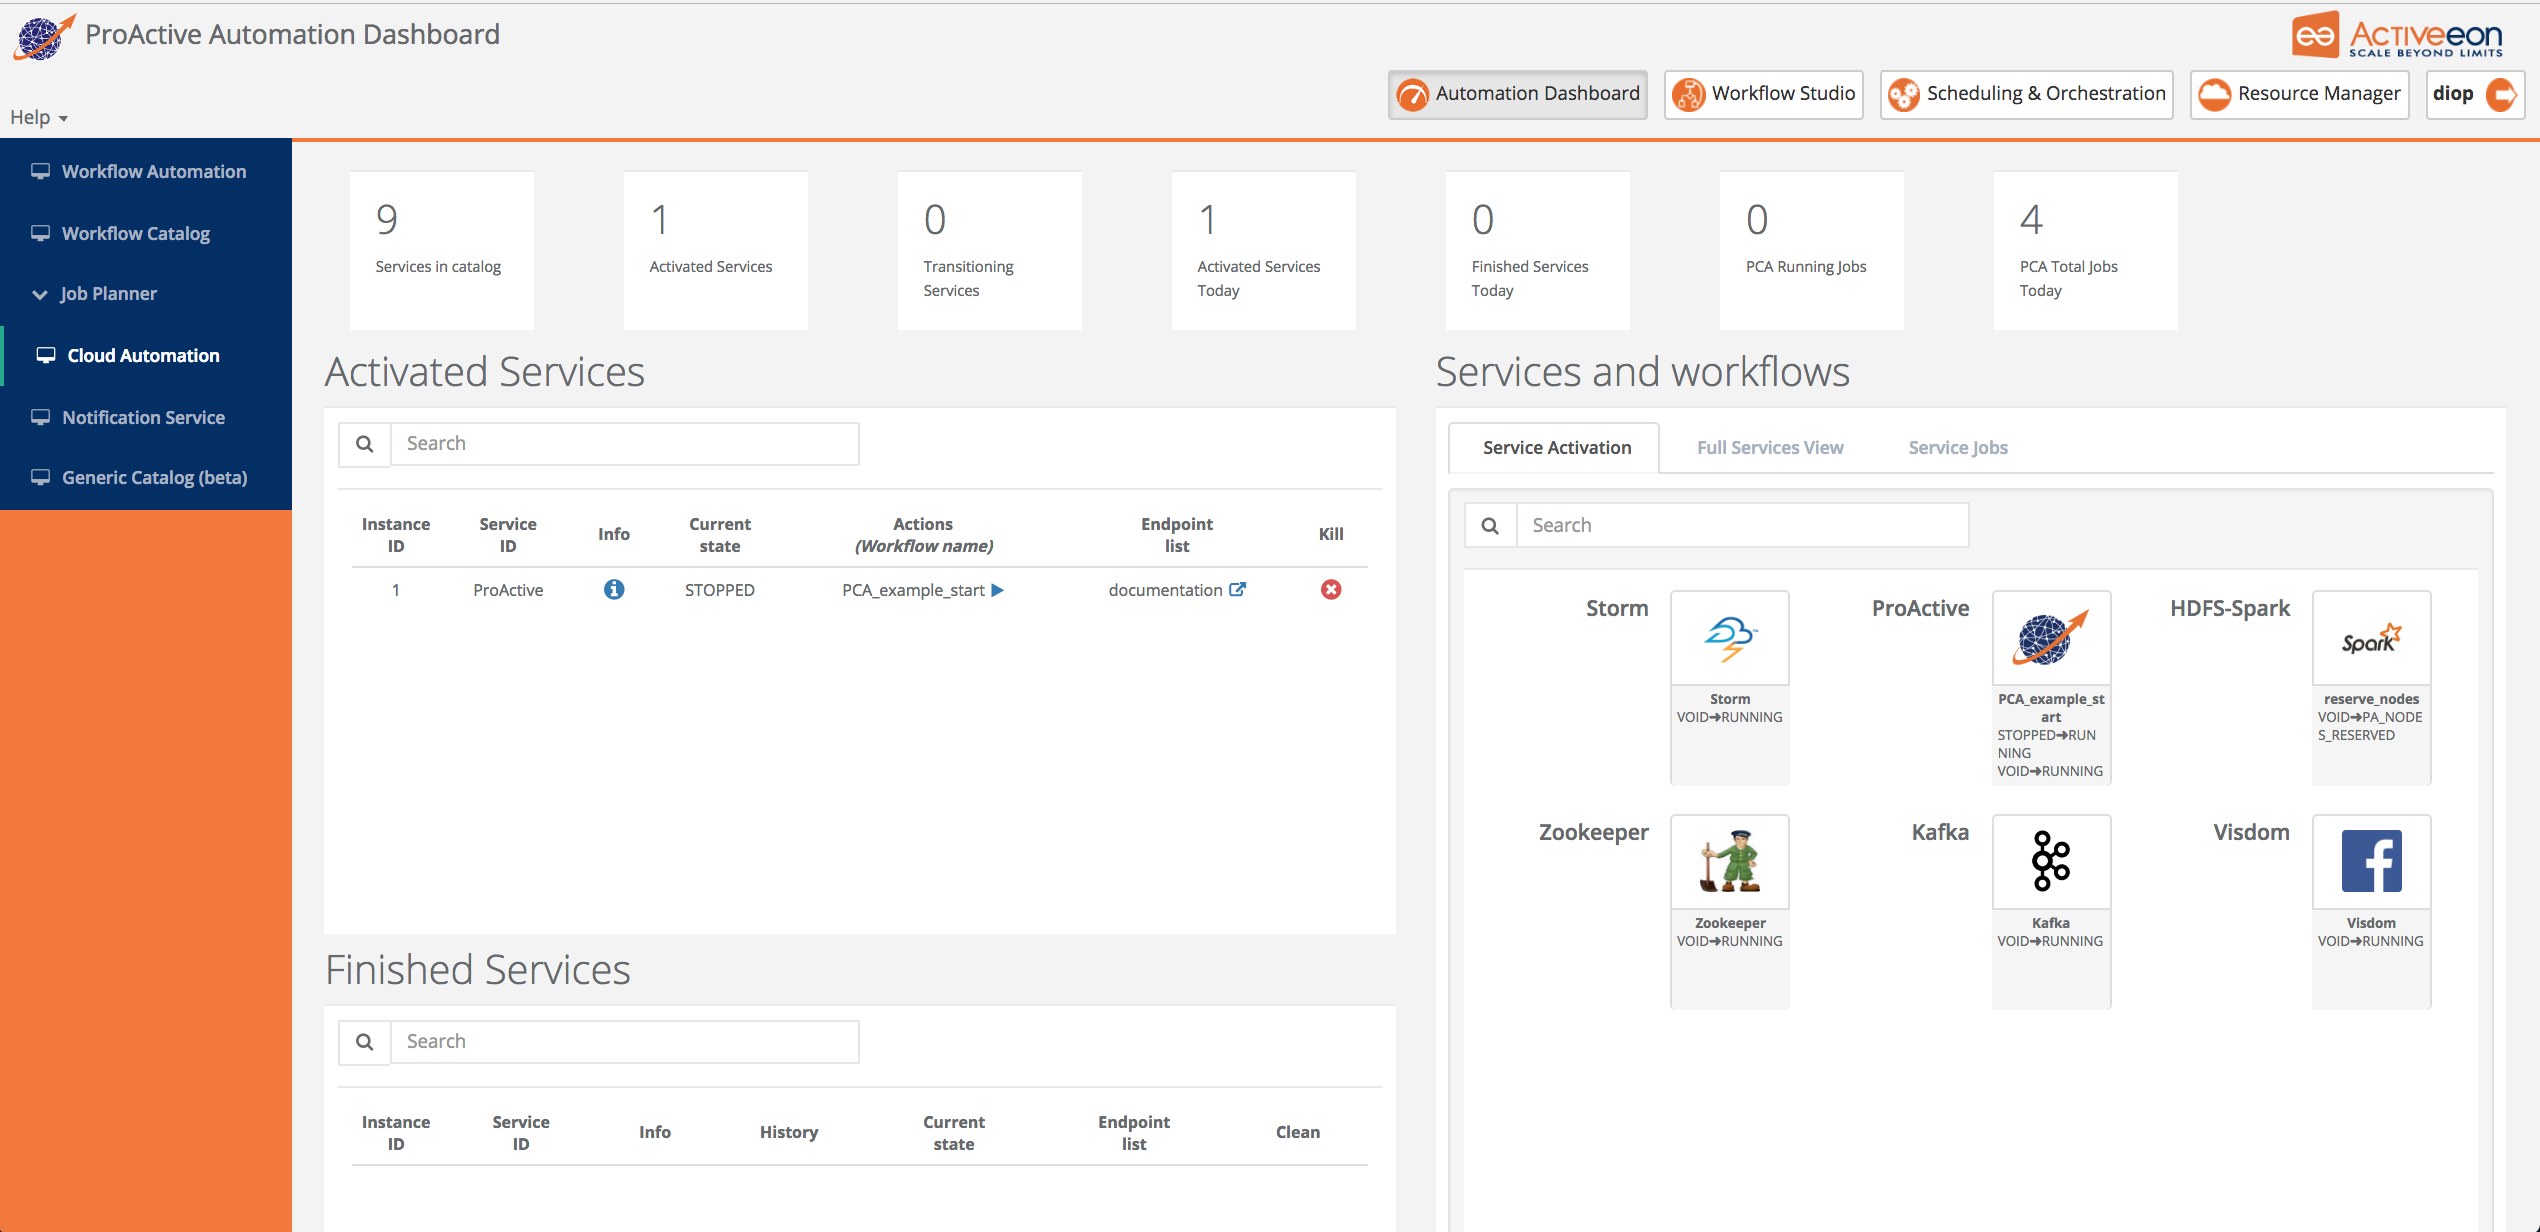Click the PCA Total Jobs Today card
Screen dimensions: 2540x1232
point(2085,250)
